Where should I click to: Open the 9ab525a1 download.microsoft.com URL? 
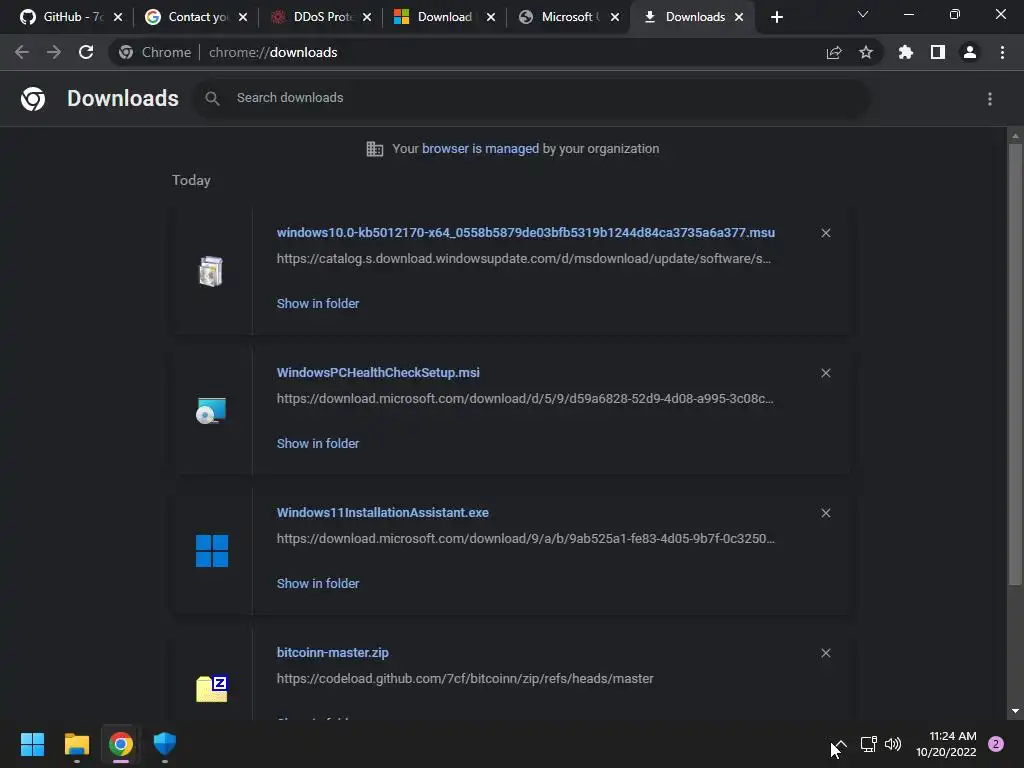(x=526, y=539)
